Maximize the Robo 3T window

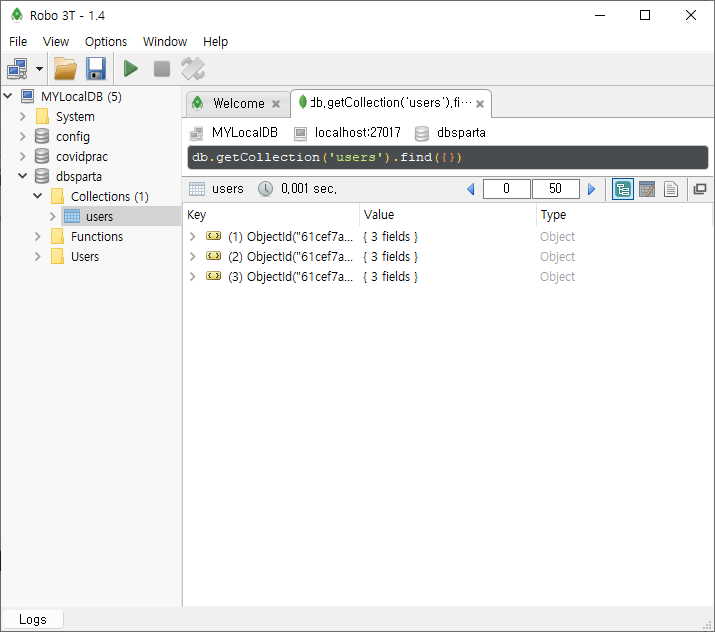645,15
